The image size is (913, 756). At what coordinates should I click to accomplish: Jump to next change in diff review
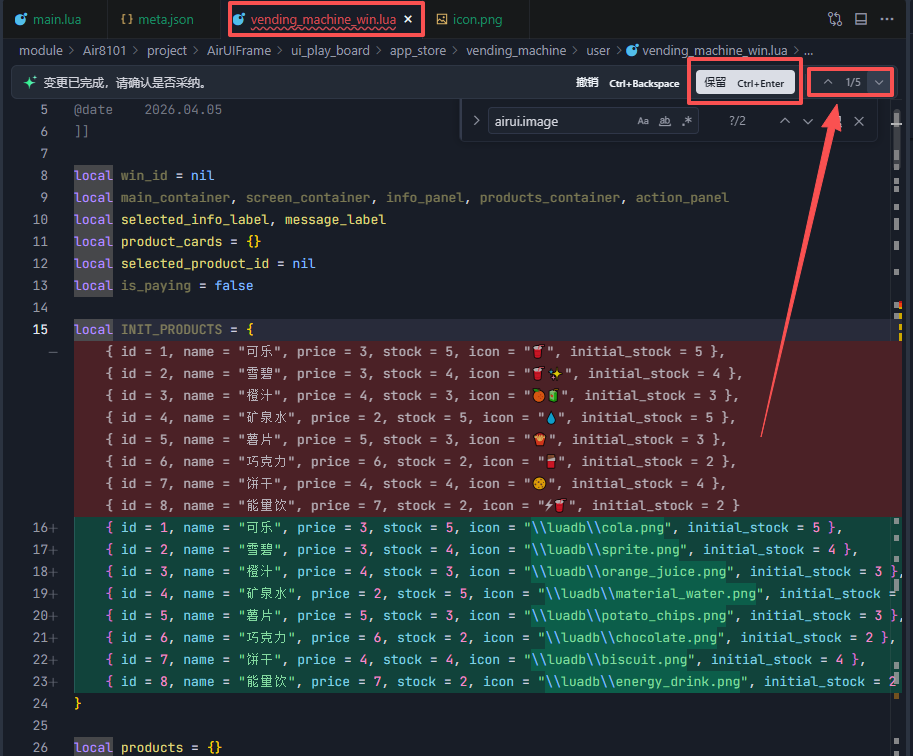click(879, 82)
